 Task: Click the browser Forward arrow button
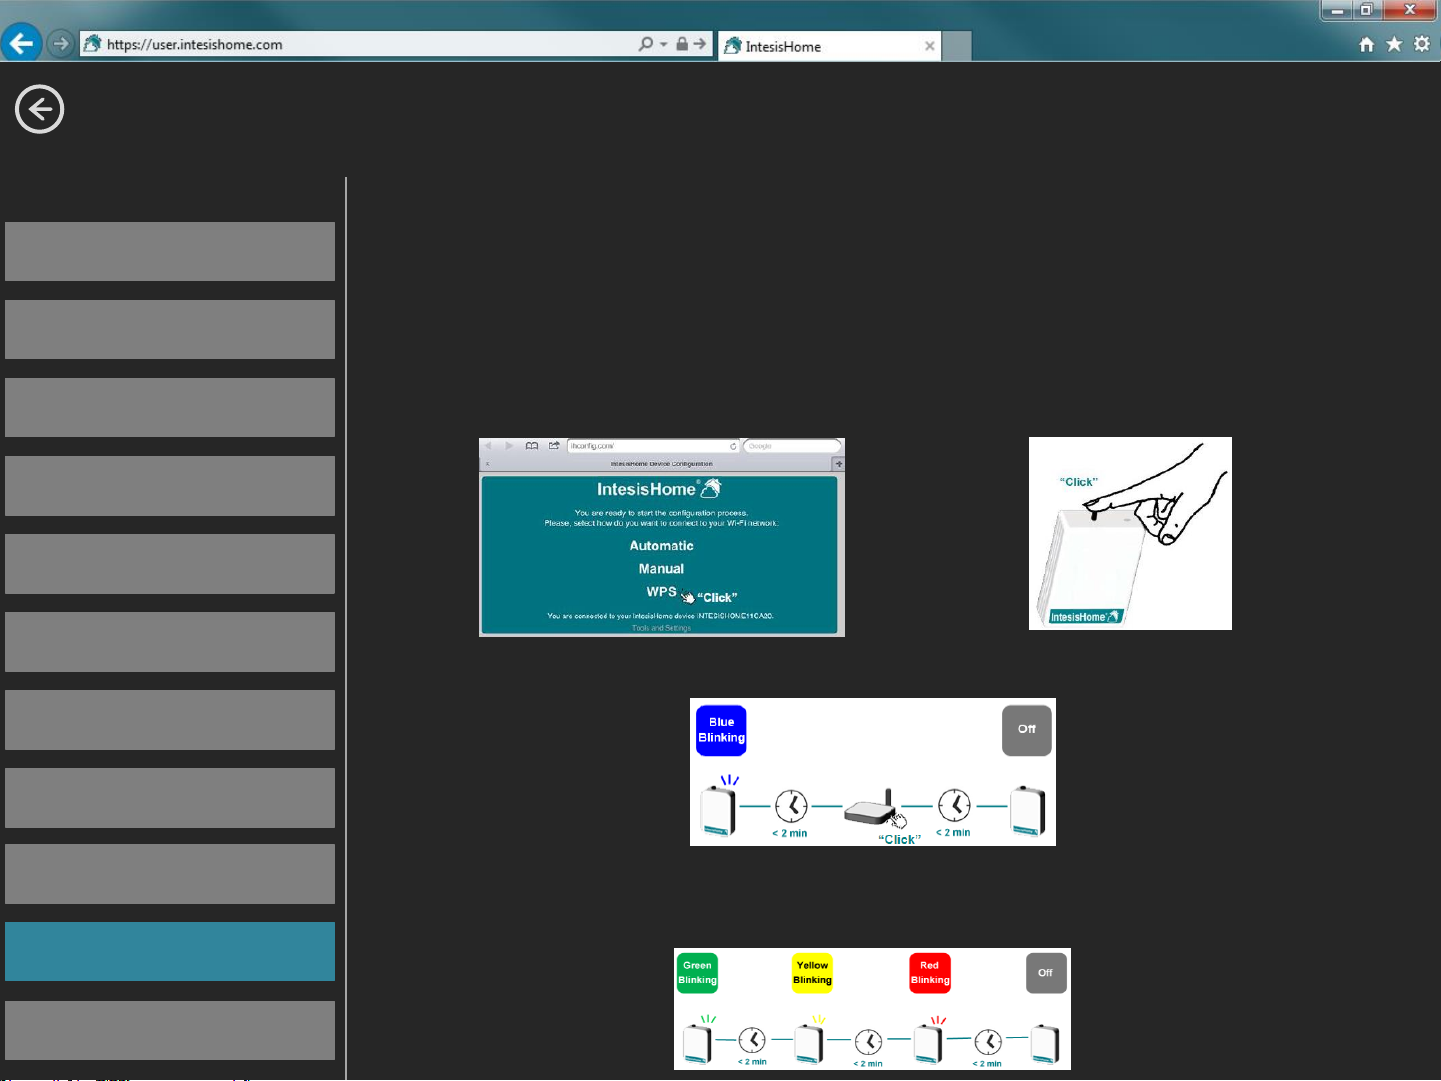point(61,44)
